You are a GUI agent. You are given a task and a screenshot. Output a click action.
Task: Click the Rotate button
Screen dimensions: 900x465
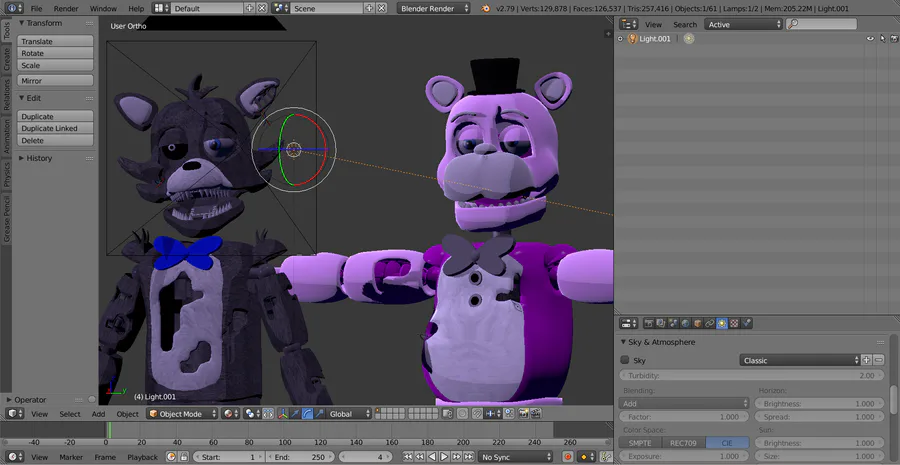click(x=55, y=53)
